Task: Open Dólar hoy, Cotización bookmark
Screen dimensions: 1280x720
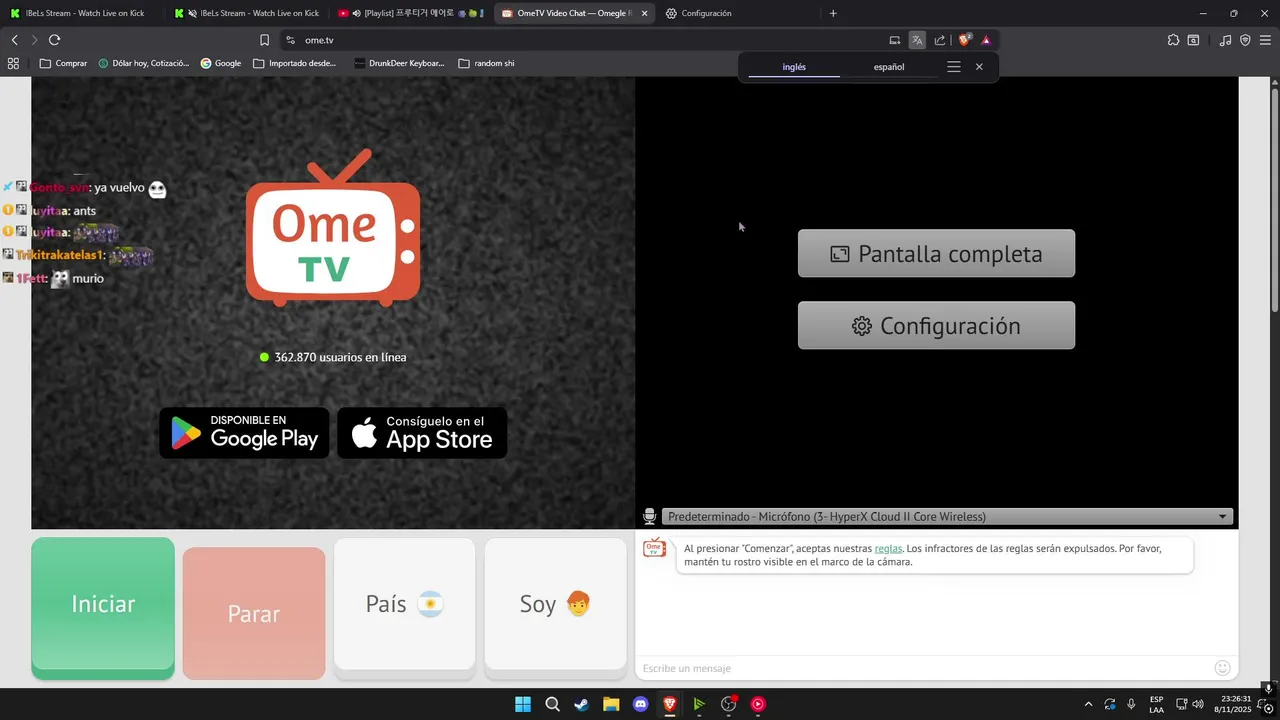Action: click(144, 63)
